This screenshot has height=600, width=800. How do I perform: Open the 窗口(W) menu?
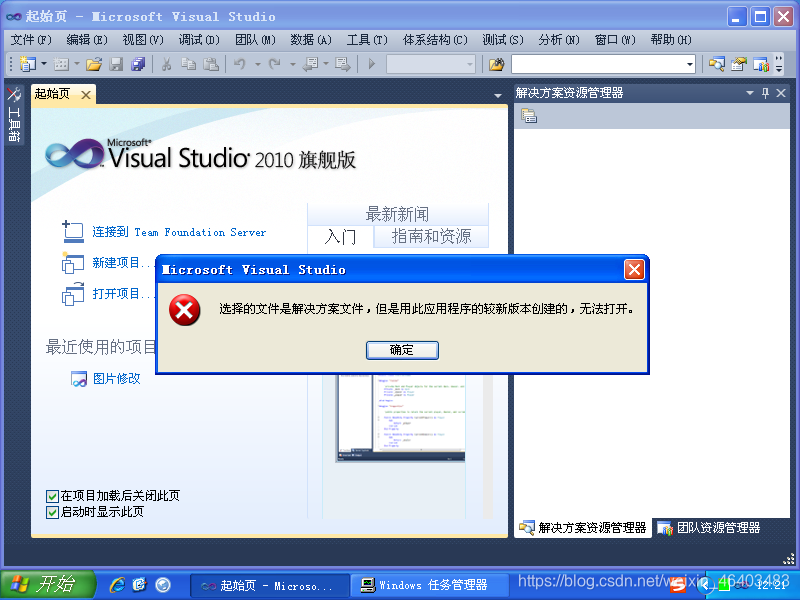pyautogui.click(x=615, y=39)
